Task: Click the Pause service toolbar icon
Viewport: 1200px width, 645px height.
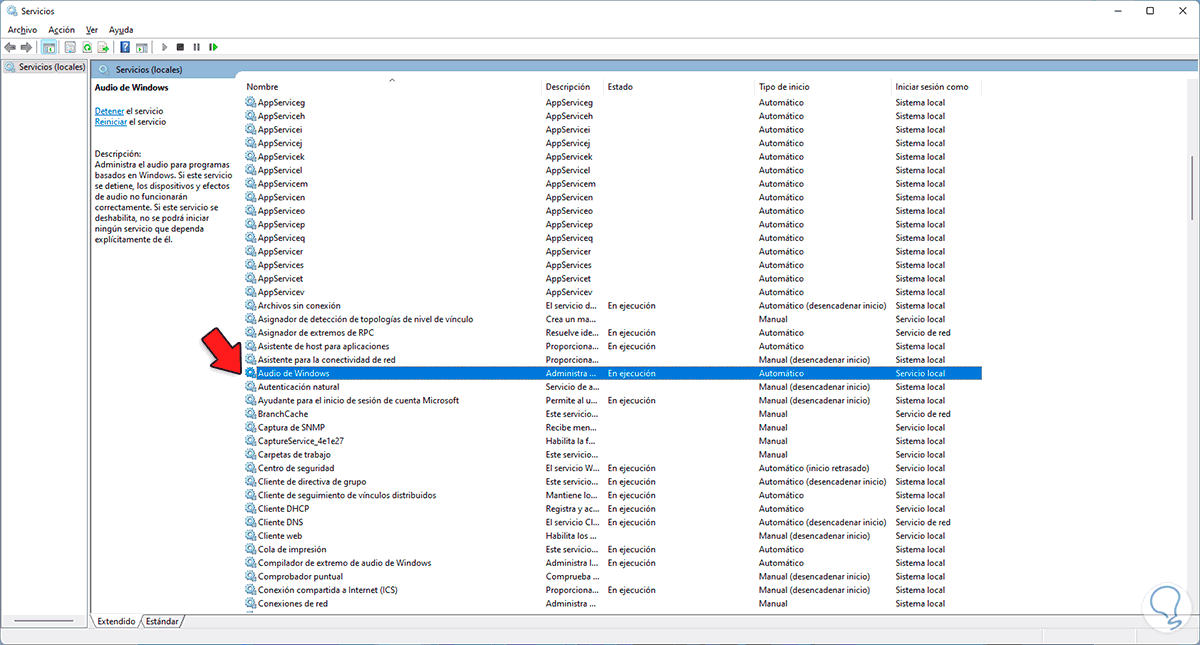Action: [x=197, y=47]
